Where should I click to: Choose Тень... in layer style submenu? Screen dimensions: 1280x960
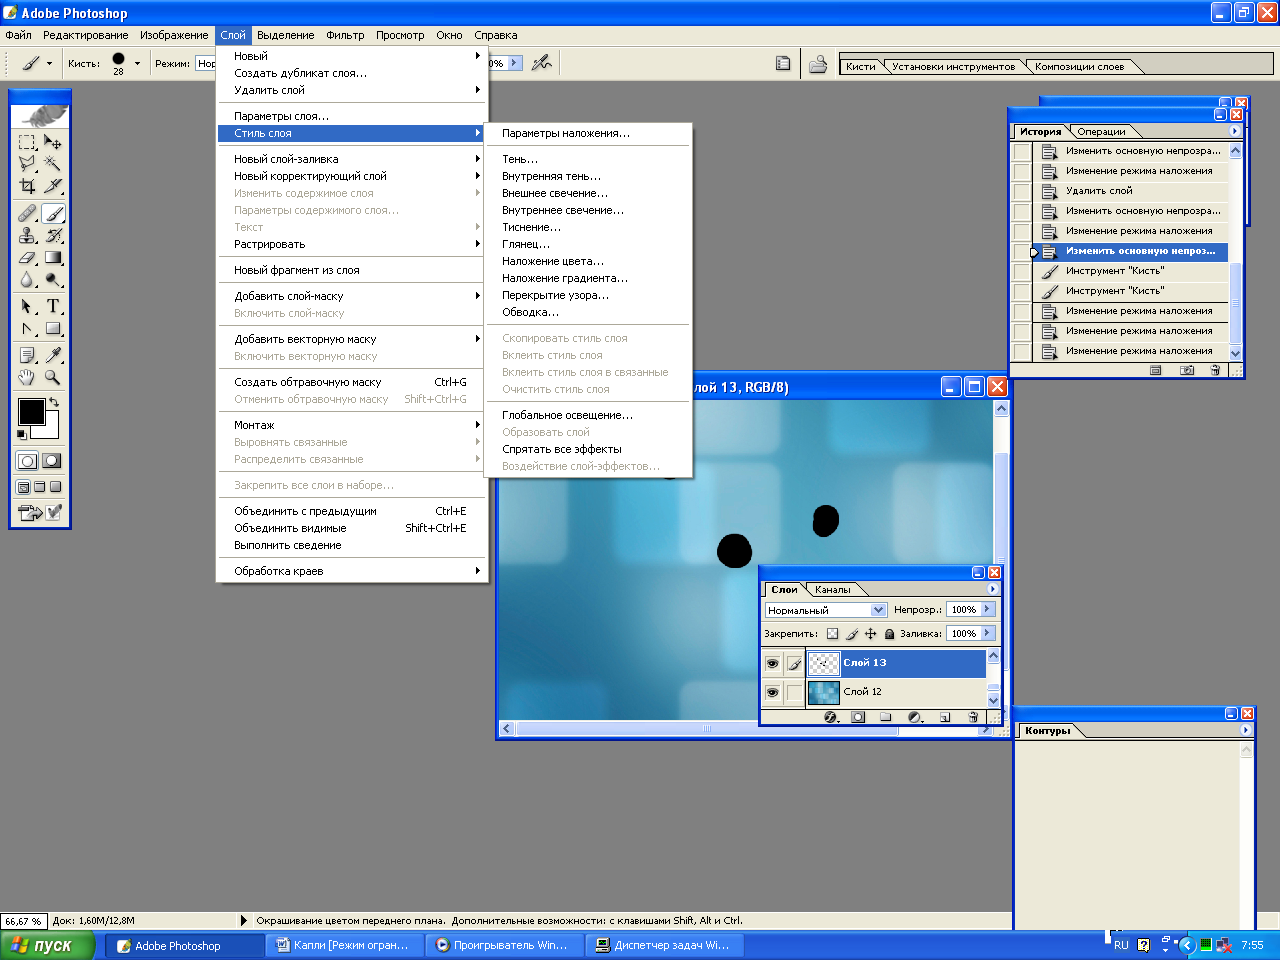(x=520, y=159)
